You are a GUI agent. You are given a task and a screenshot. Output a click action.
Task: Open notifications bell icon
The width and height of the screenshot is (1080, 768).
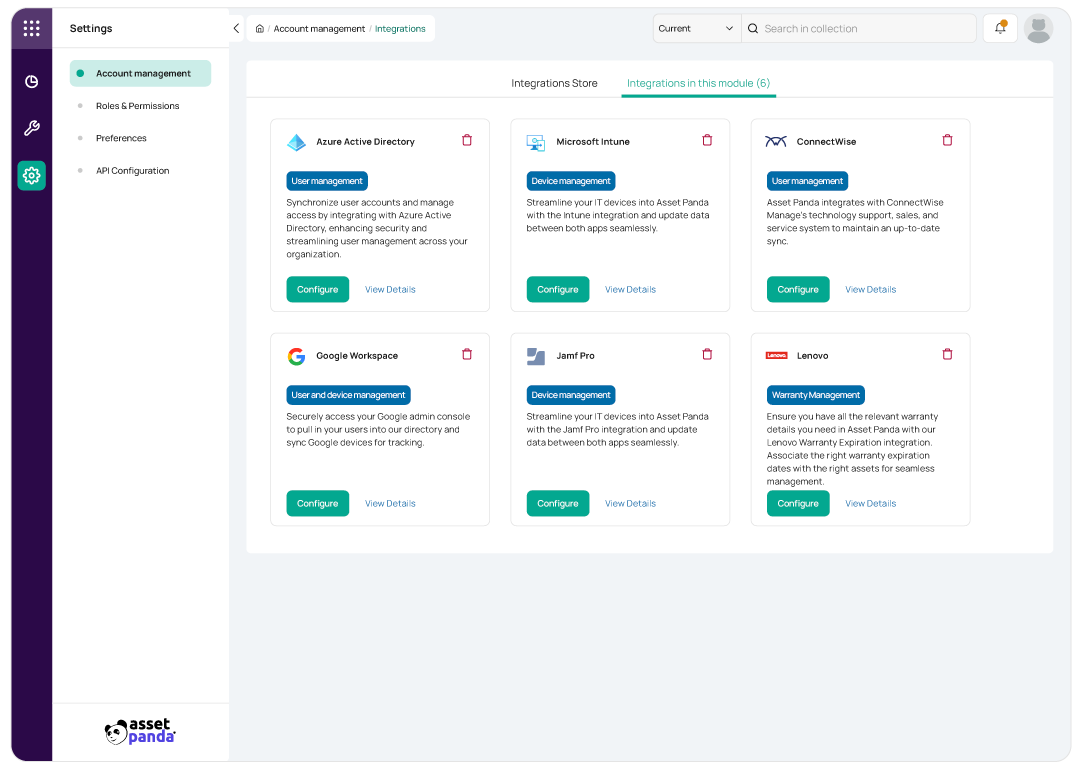(x=1000, y=28)
